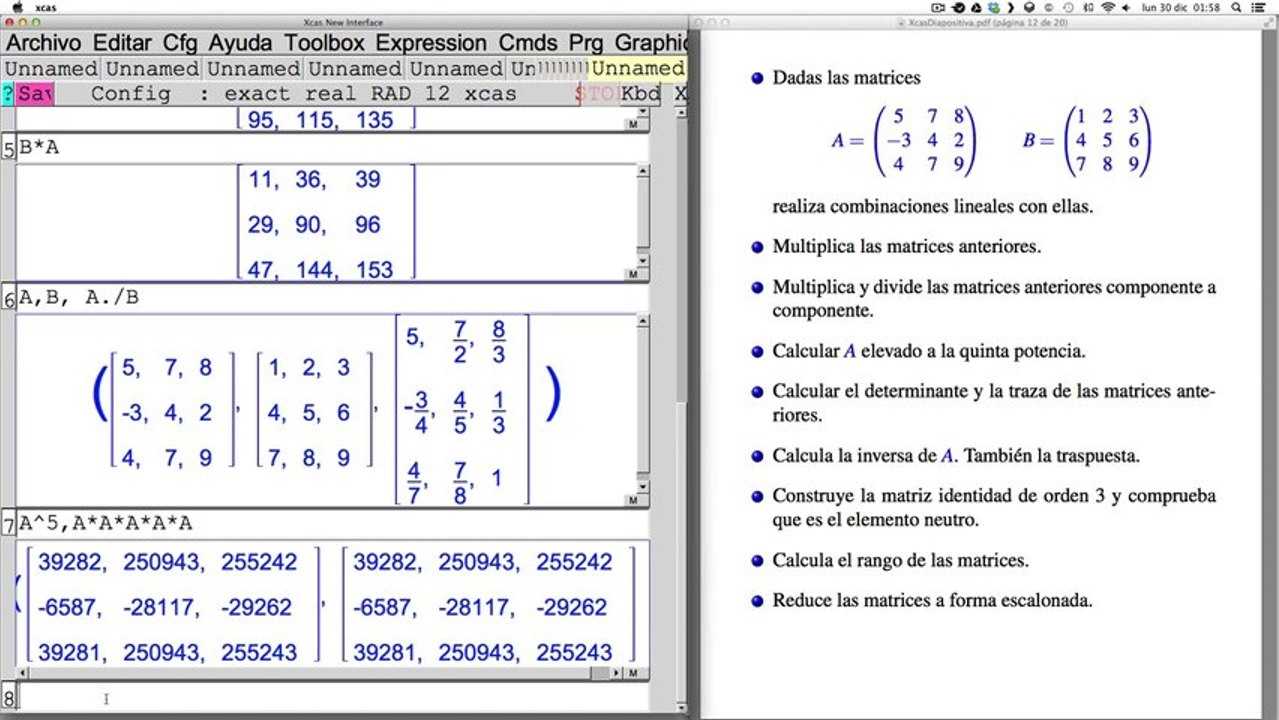The height and width of the screenshot is (720, 1279).
Task: Click 'Dadas las matrices' in the PDF
Action: pos(846,77)
